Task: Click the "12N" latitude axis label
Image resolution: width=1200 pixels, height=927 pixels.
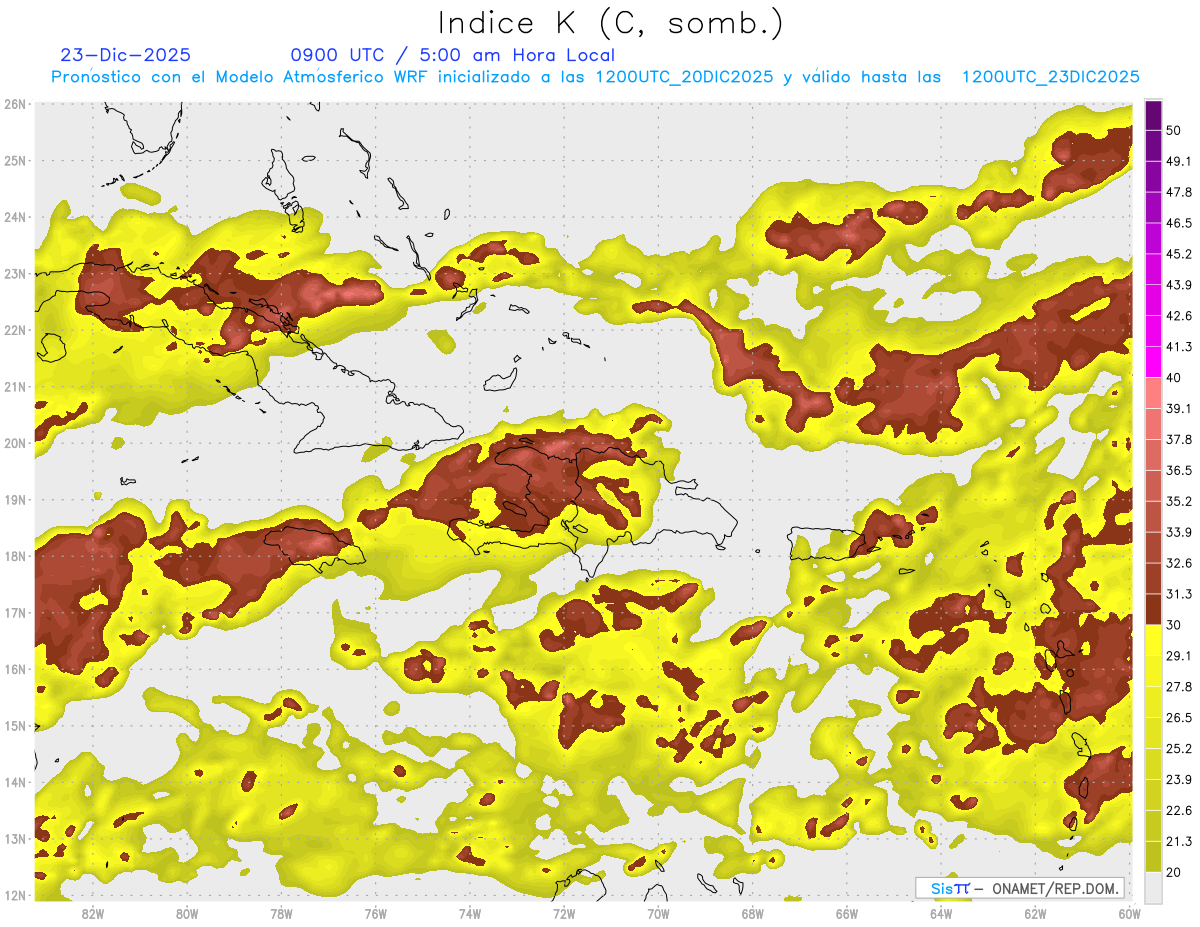Action: coord(15,895)
